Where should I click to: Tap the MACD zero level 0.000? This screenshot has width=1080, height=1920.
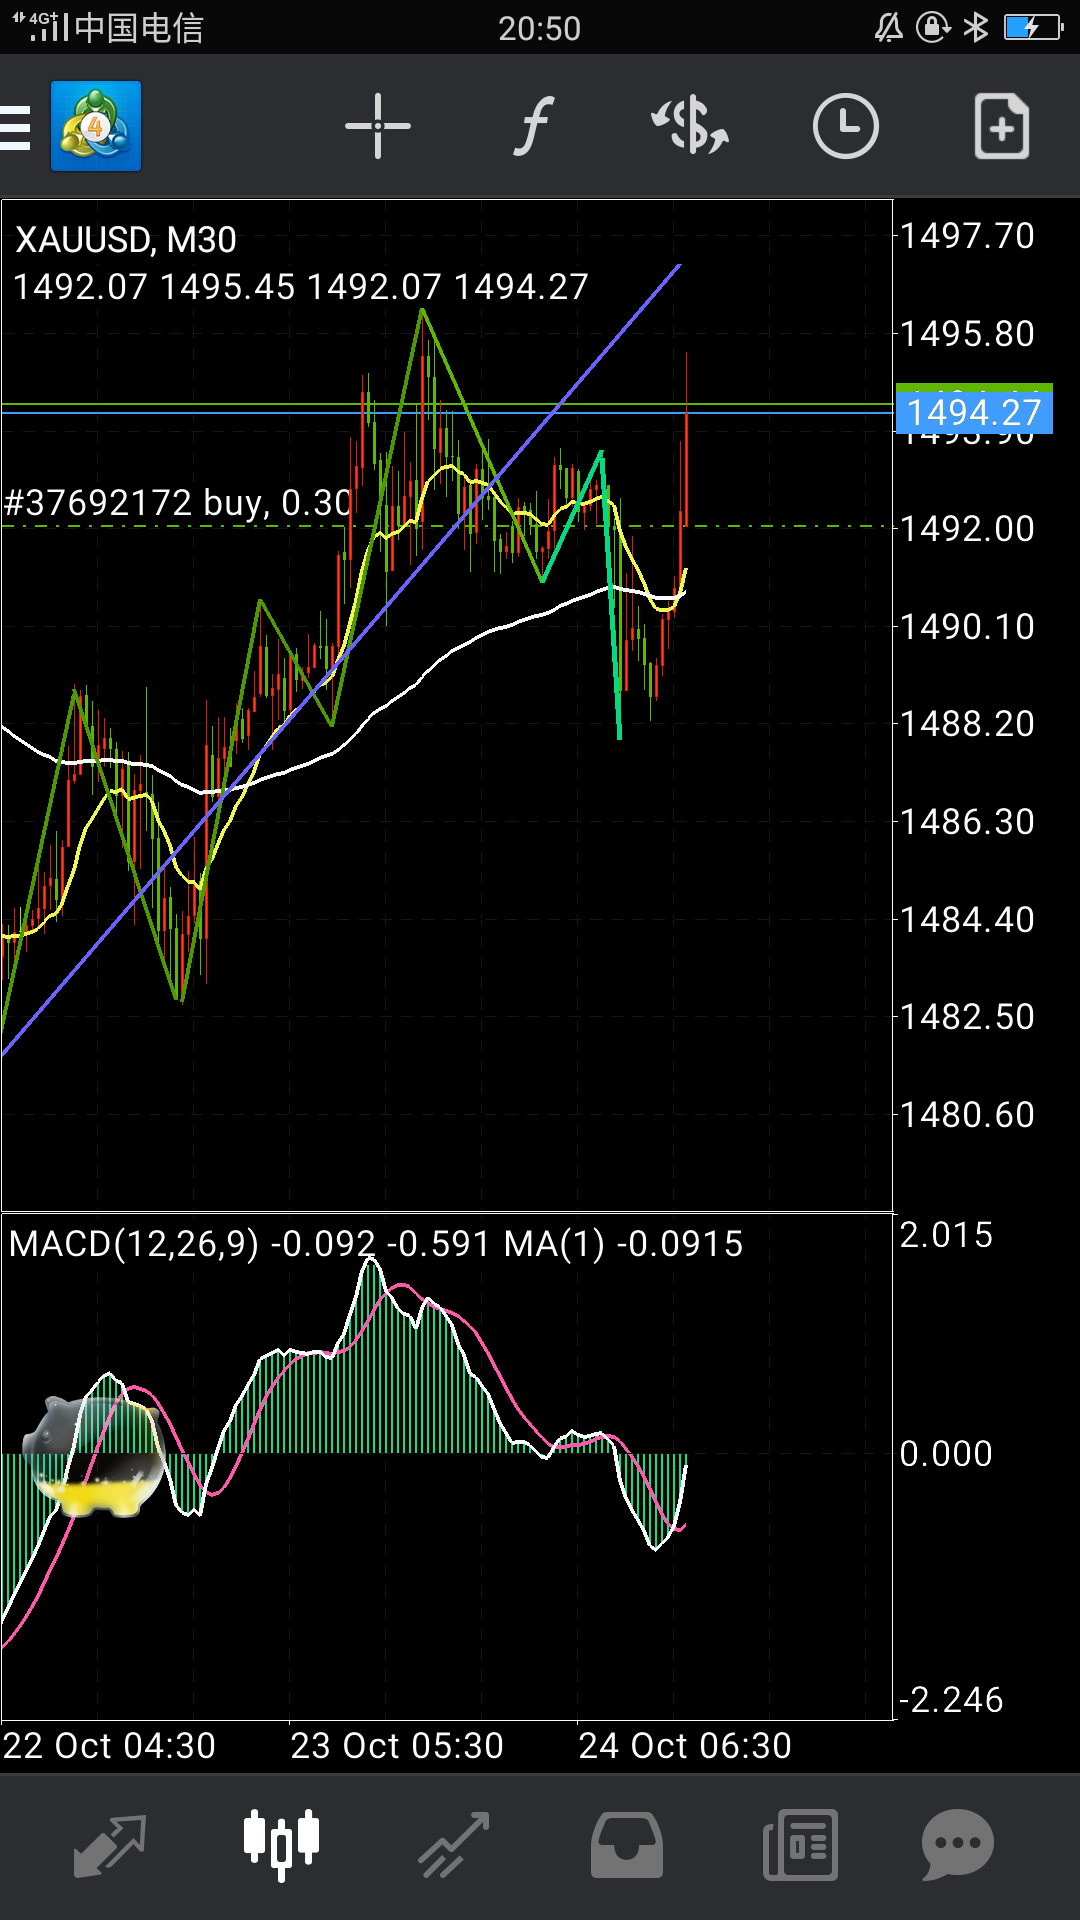[x=946, y=1454]
